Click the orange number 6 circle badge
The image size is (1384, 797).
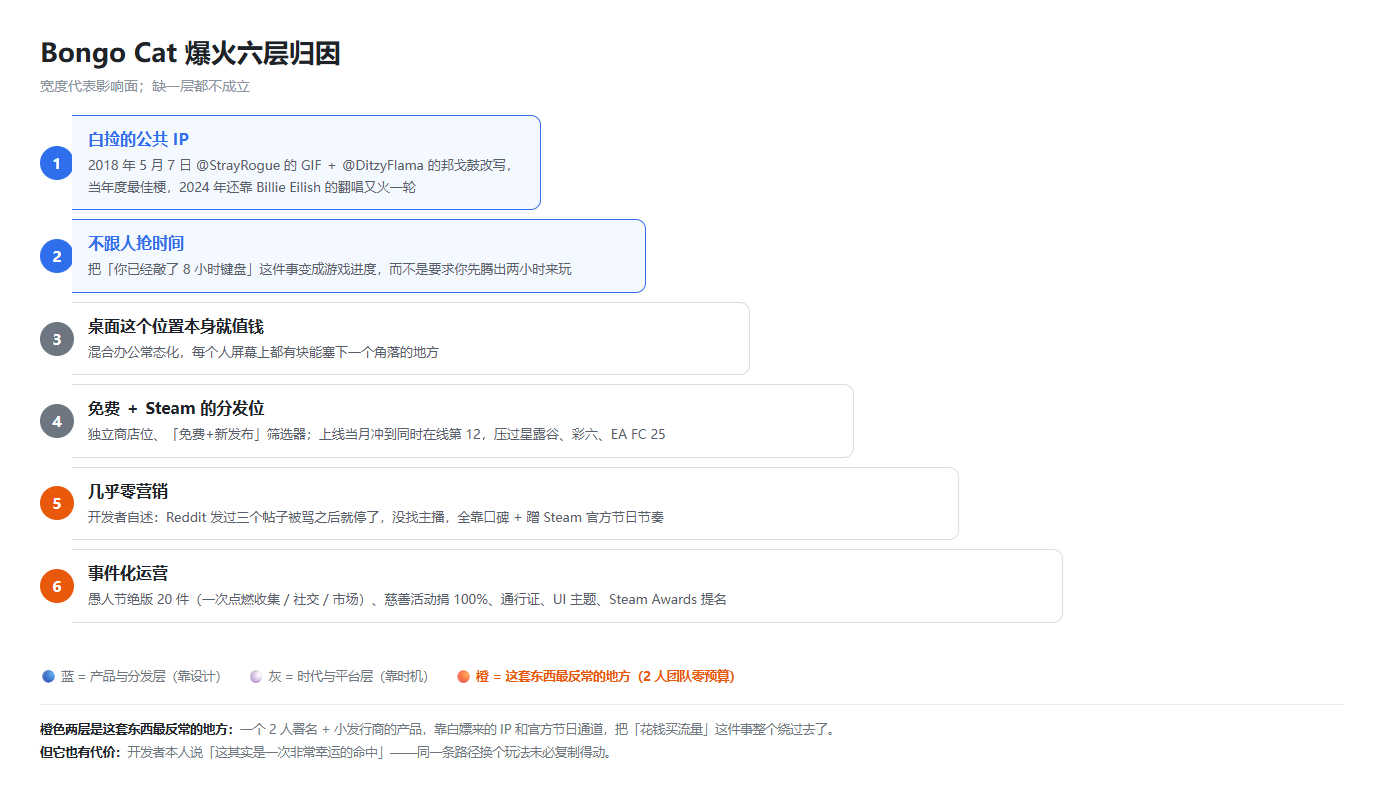coord(57,586)
